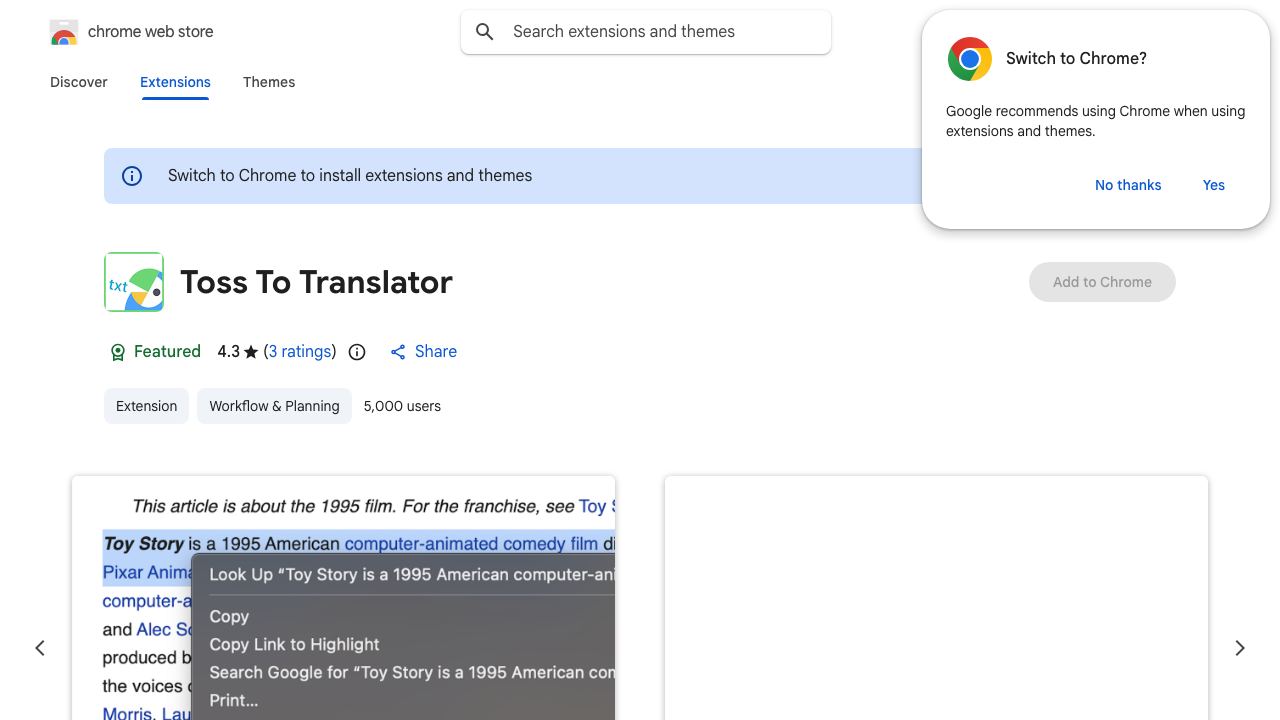
Task: Open the blank second screenshot thumbnail
Action: tap(936, 598)
